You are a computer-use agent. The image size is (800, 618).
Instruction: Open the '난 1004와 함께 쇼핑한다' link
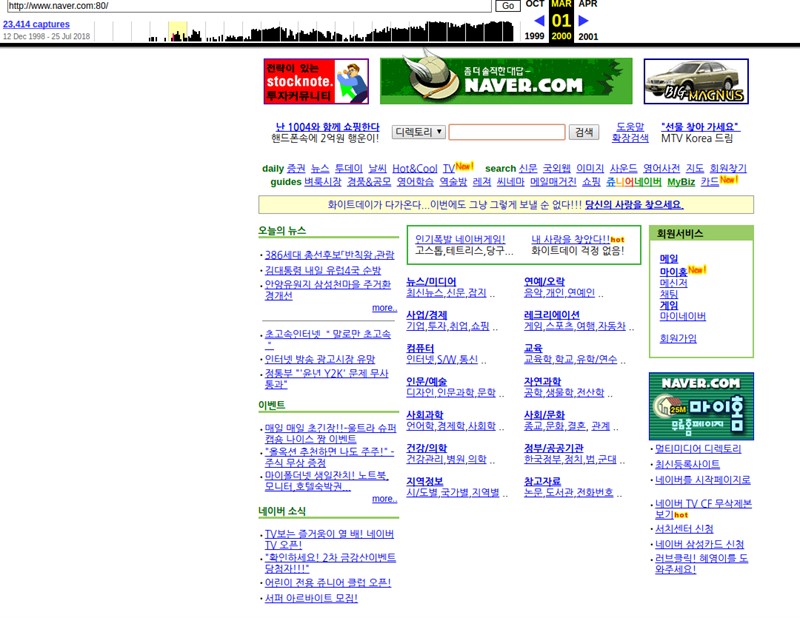pyautogui.click(x=328, y=127)
